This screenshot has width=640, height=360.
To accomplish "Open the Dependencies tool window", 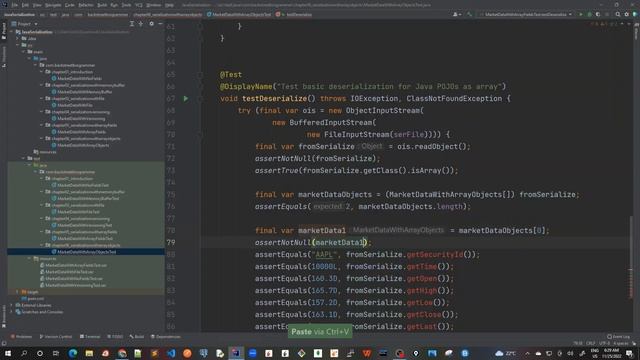I will point(166,337).
